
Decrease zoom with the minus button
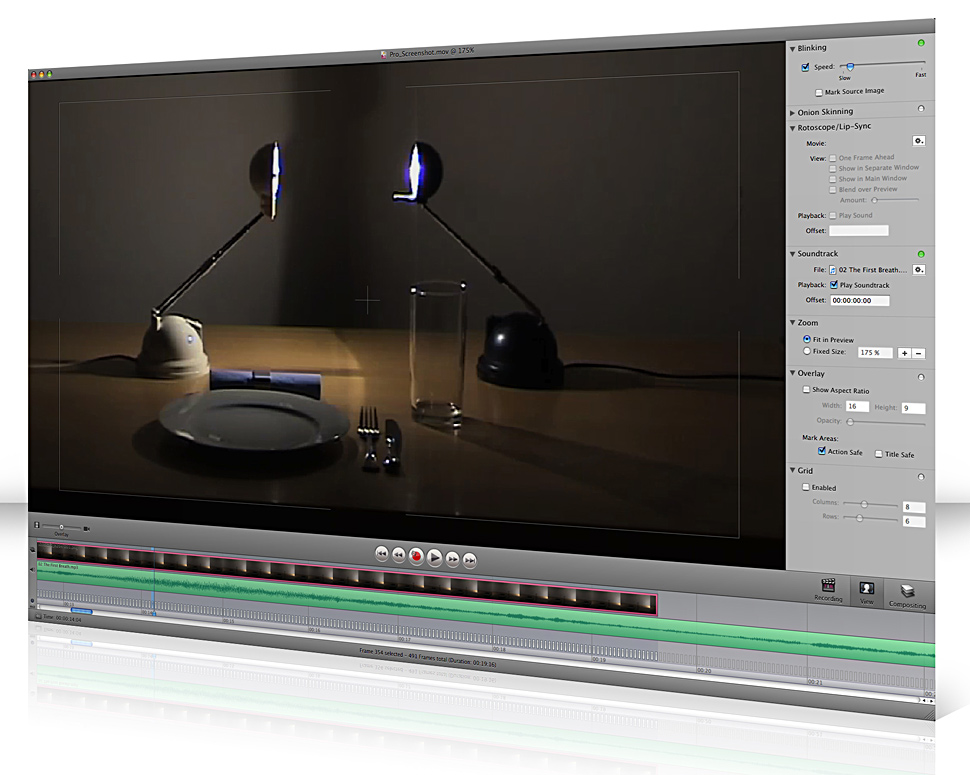[919, 354]
